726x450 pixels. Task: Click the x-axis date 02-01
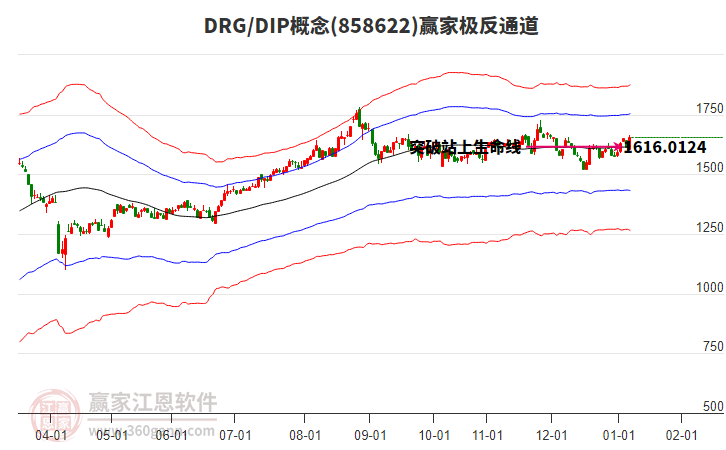pyautogui.click(x=681, y=435)
